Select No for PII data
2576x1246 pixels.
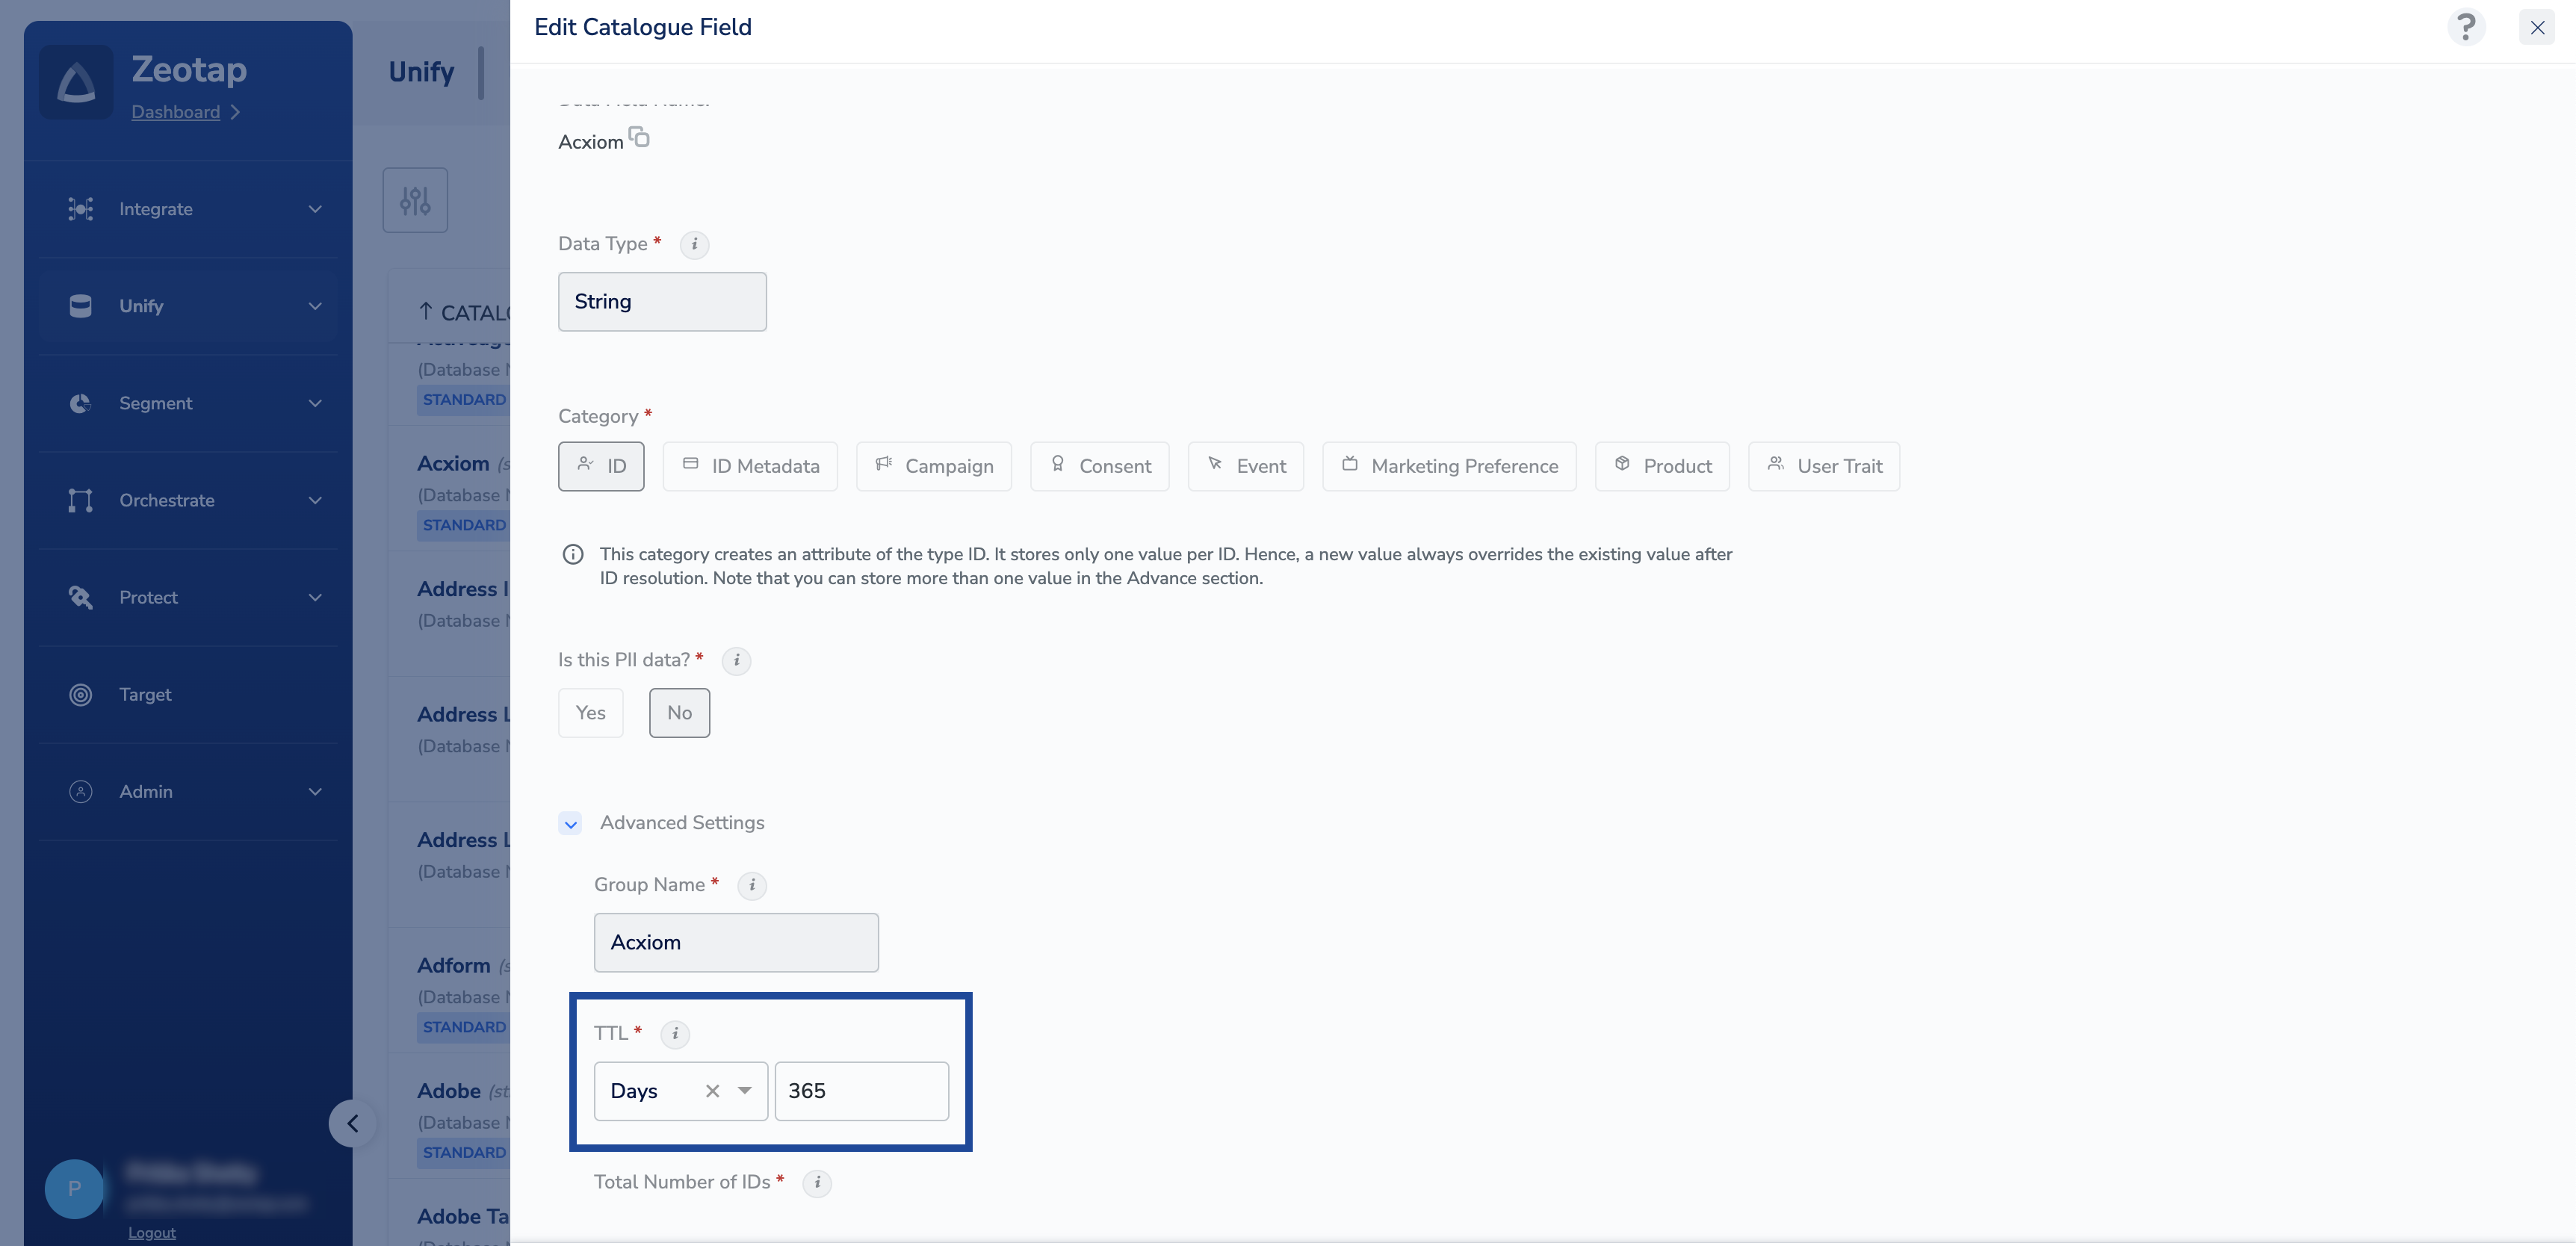click(679, 713)
